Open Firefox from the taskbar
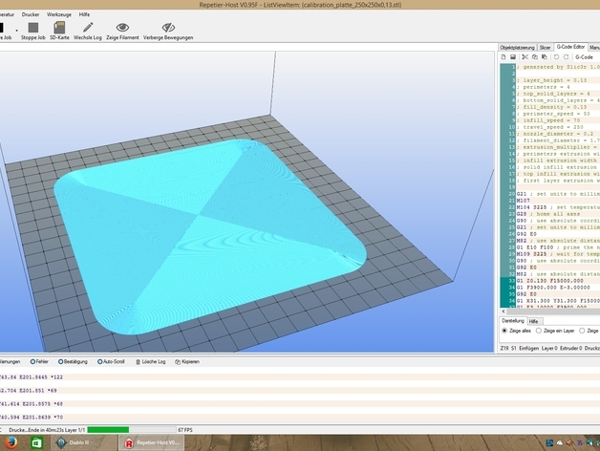600x451 pixels. tap(11, 443)
